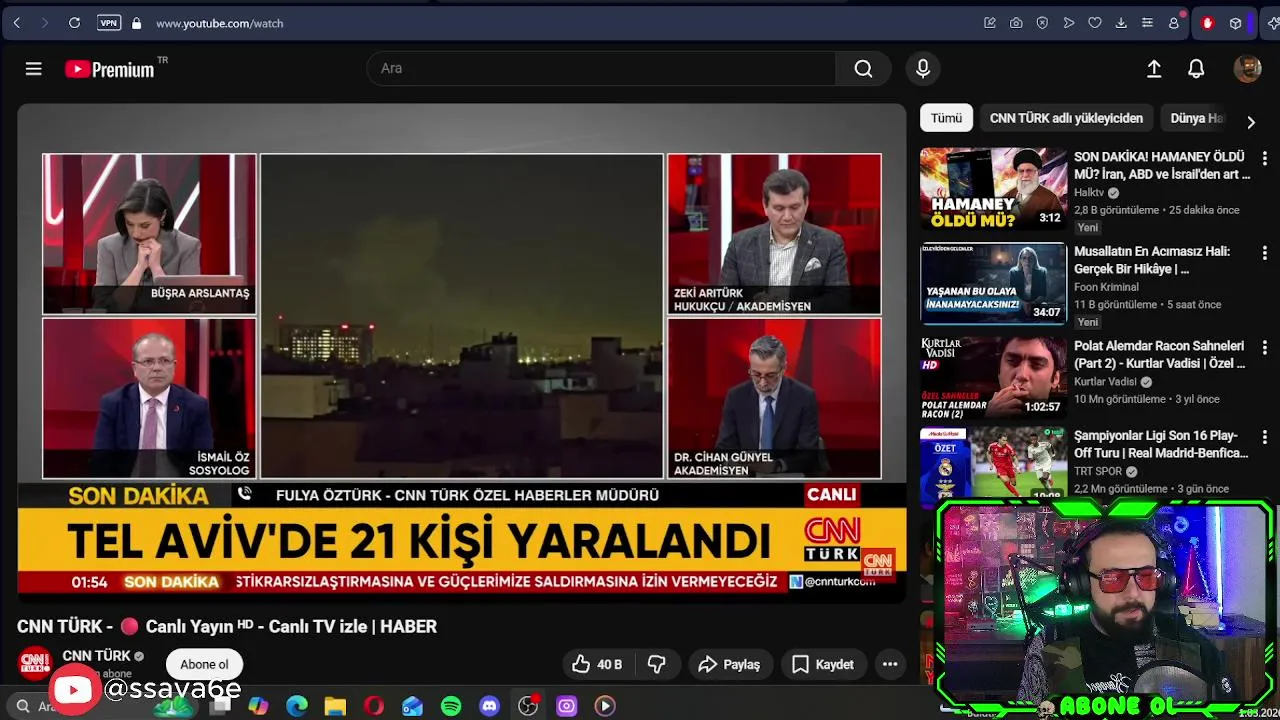
Task: Open Outlook mail from taskbar
Action: [x=412, y=706]
